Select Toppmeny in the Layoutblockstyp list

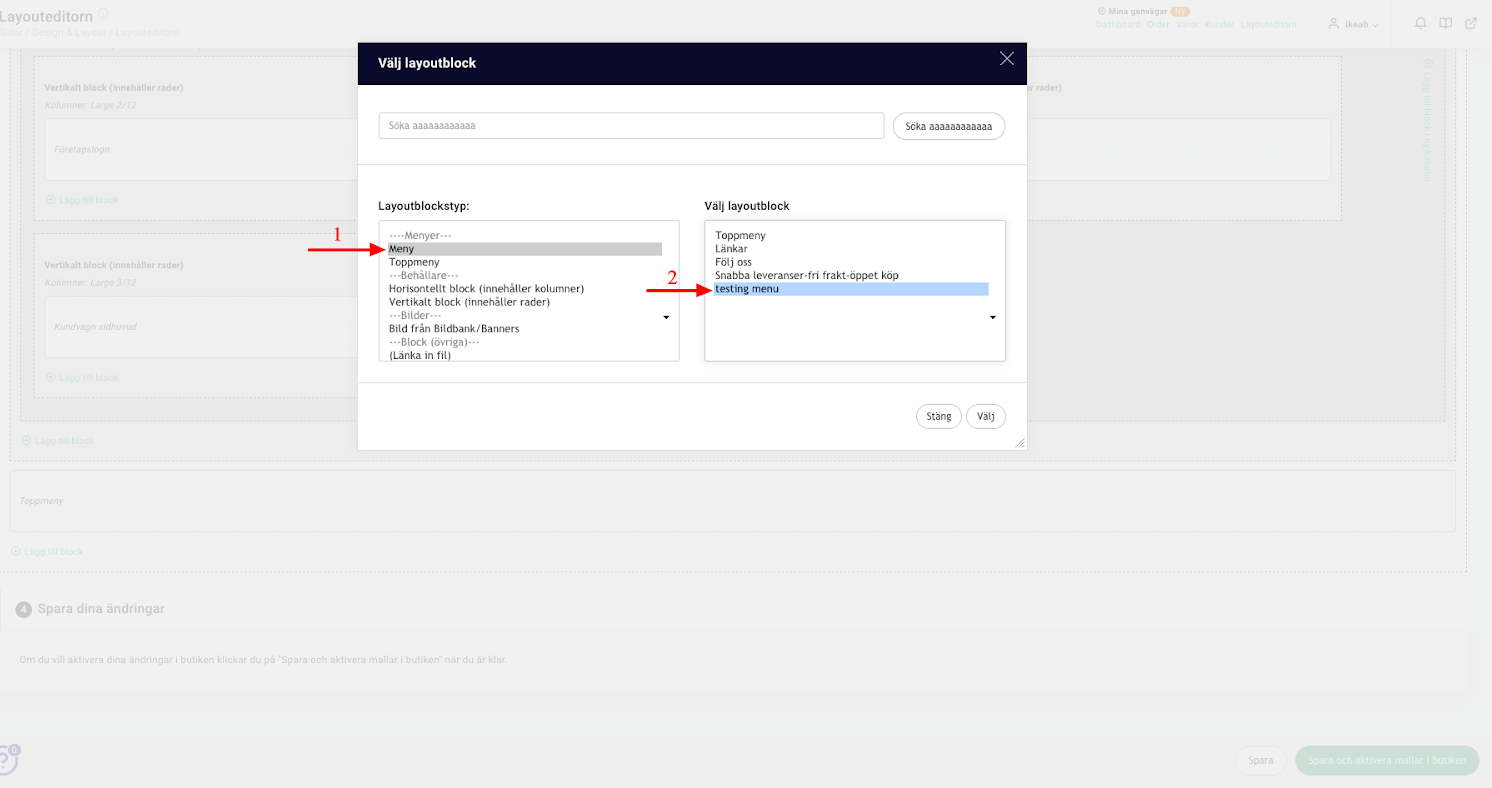(414, 262)
